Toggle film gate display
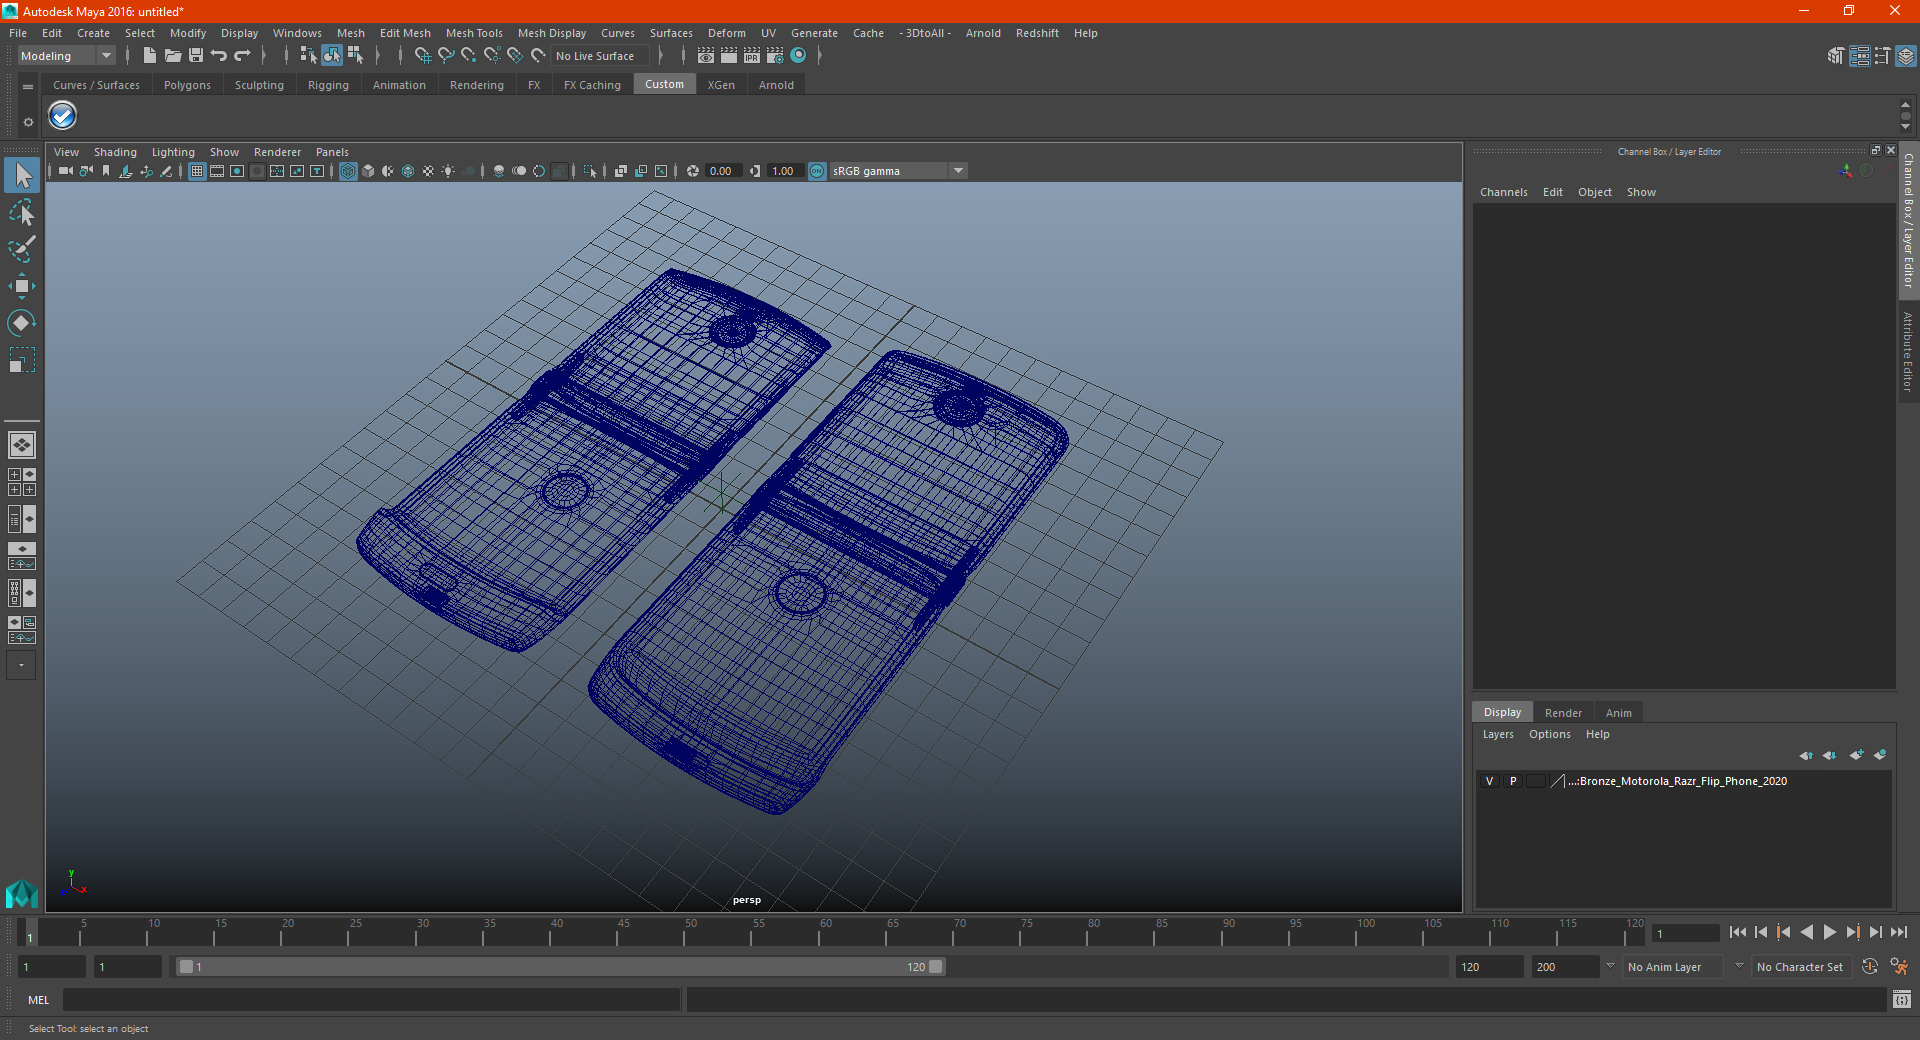This screenshot has height=1040, width=1920. pos(217,171)
